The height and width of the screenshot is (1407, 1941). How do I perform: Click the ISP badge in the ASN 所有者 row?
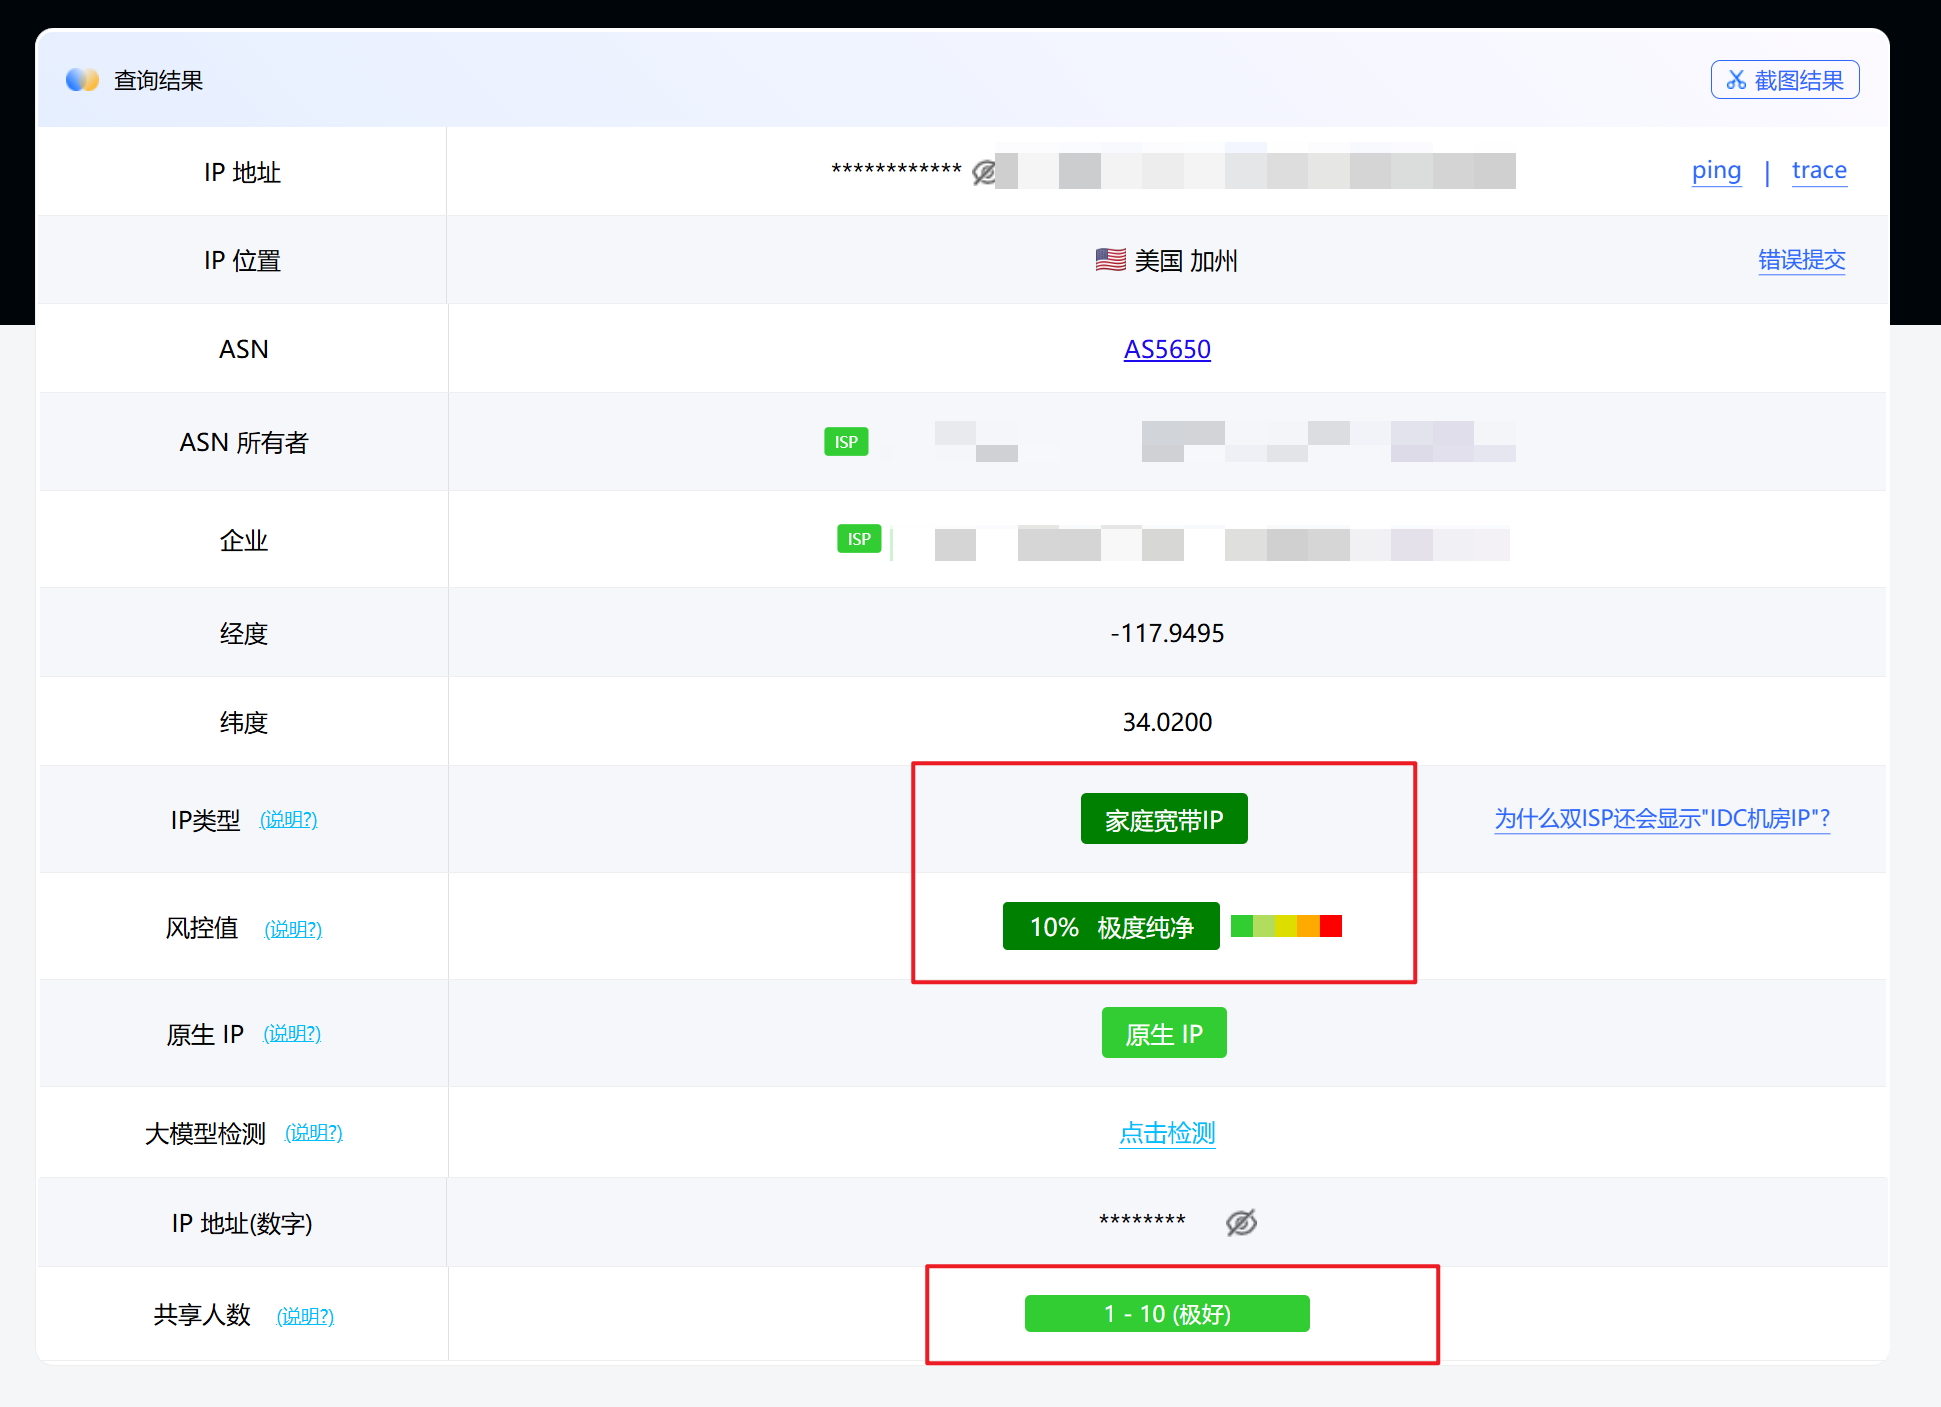[846, 442]
